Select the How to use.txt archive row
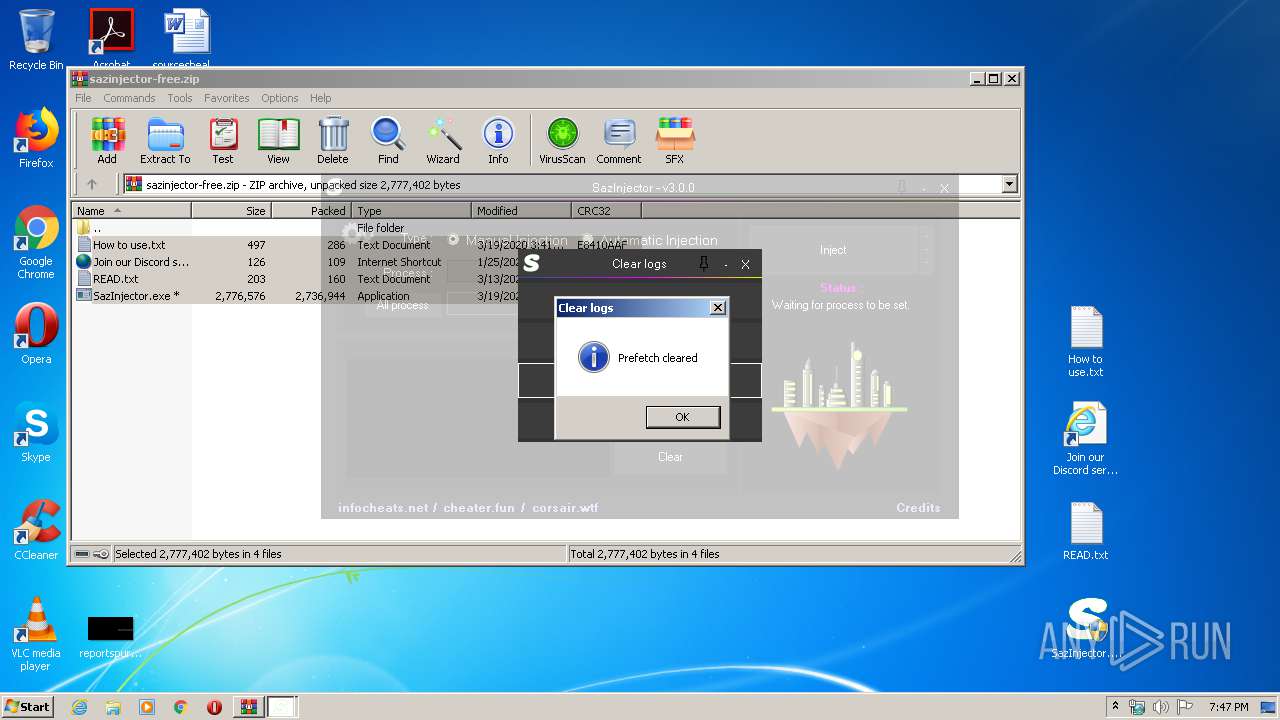 (x=358, y=245)
